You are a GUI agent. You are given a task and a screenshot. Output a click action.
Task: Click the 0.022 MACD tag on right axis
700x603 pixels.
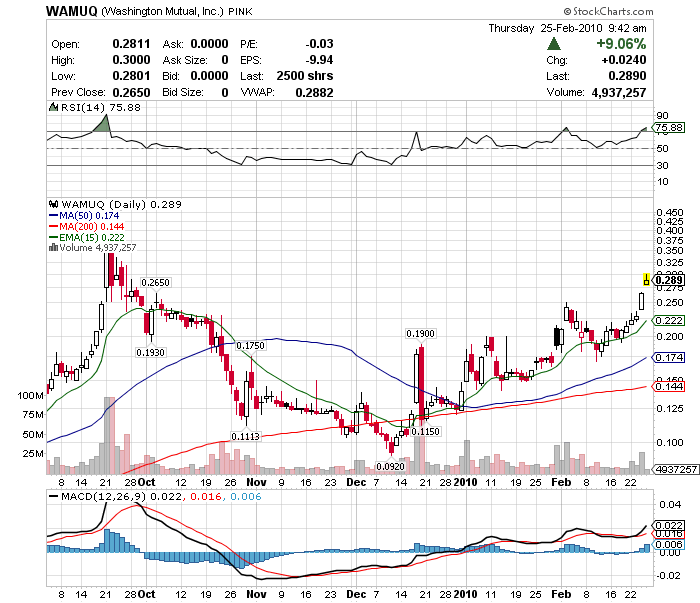pyautogui.click(x=669, y=525)
